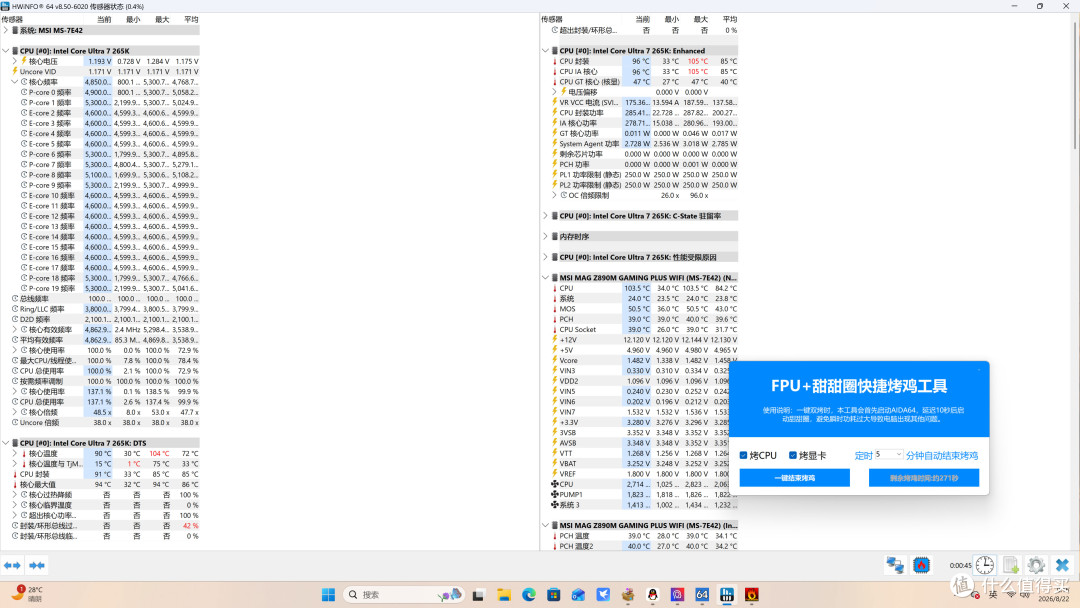Launch Microsoft Edge from taskbar
This screenshot has height=608, width=1080.
pos(528,594)
